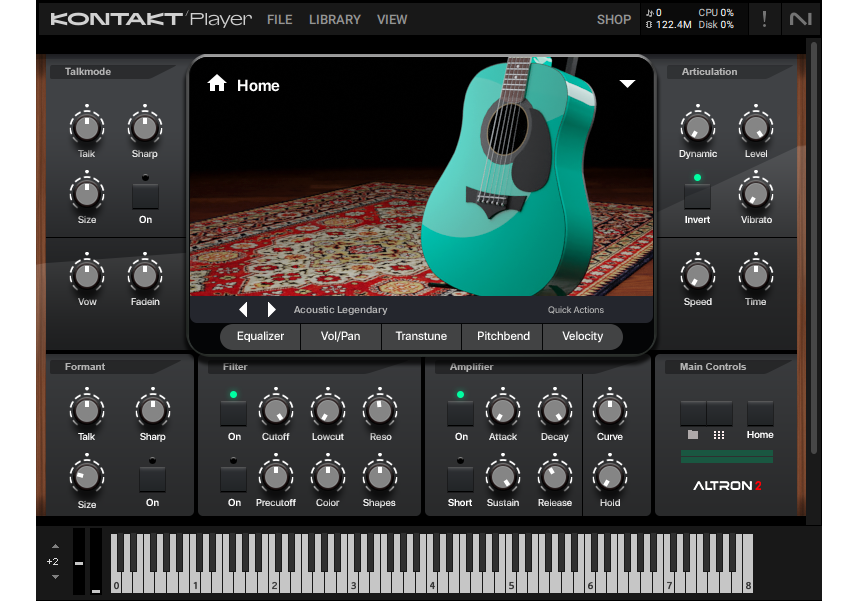
Task: Click the Vibrato knob
Action: [755, 193]
